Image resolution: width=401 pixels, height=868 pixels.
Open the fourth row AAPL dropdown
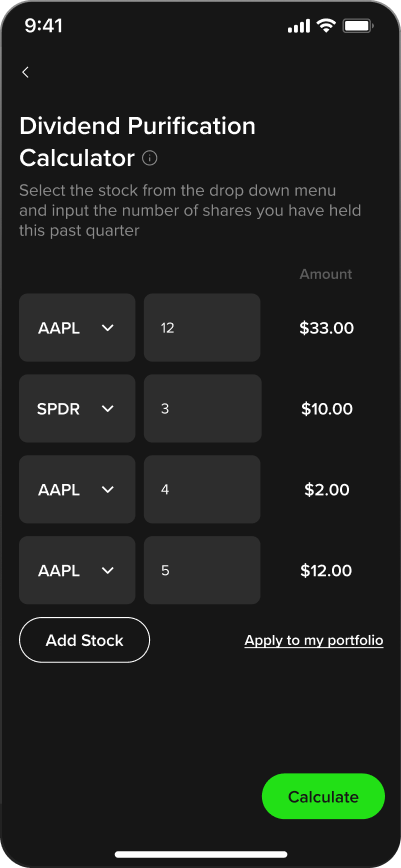pos(77,570)
